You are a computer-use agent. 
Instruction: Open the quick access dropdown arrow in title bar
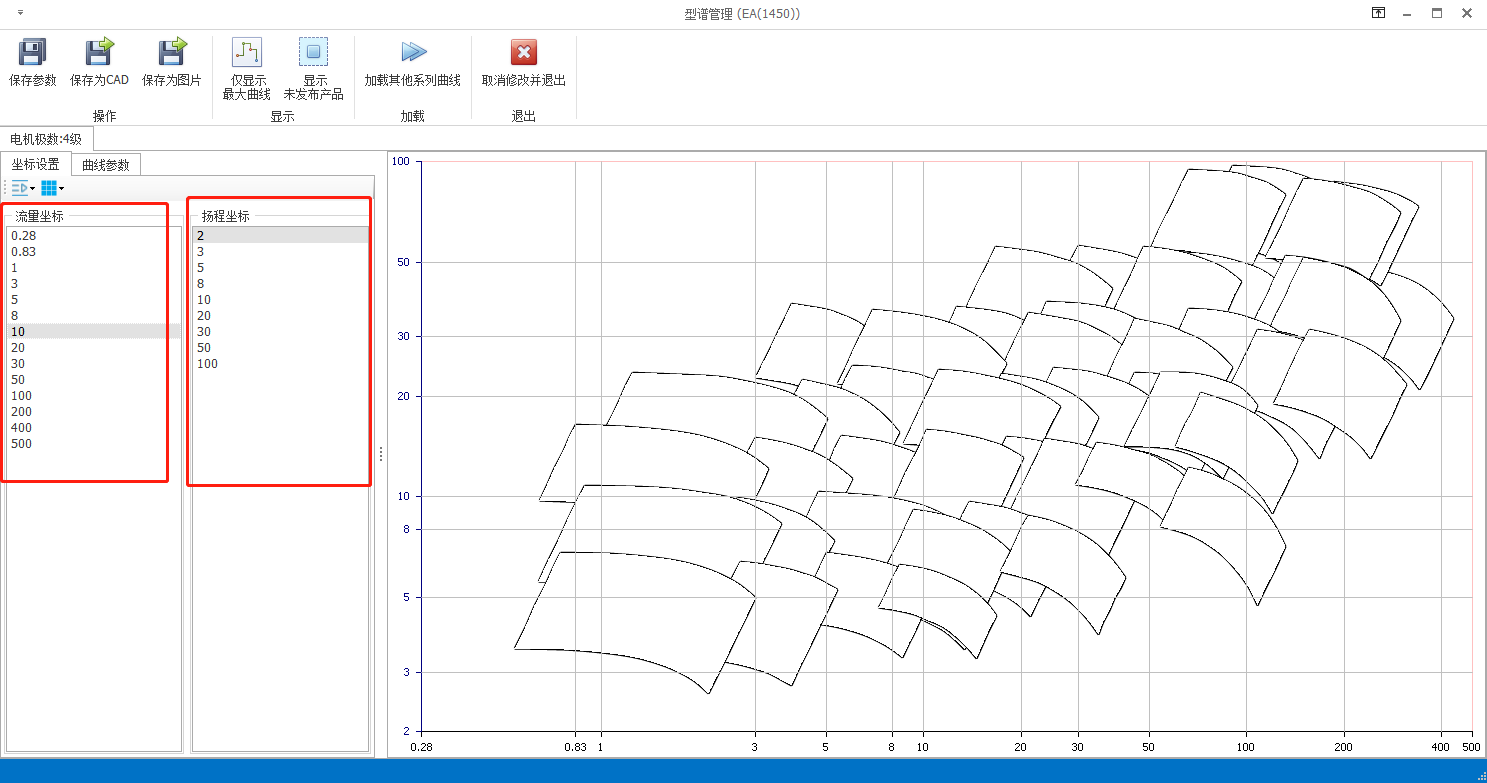point(20,13)
